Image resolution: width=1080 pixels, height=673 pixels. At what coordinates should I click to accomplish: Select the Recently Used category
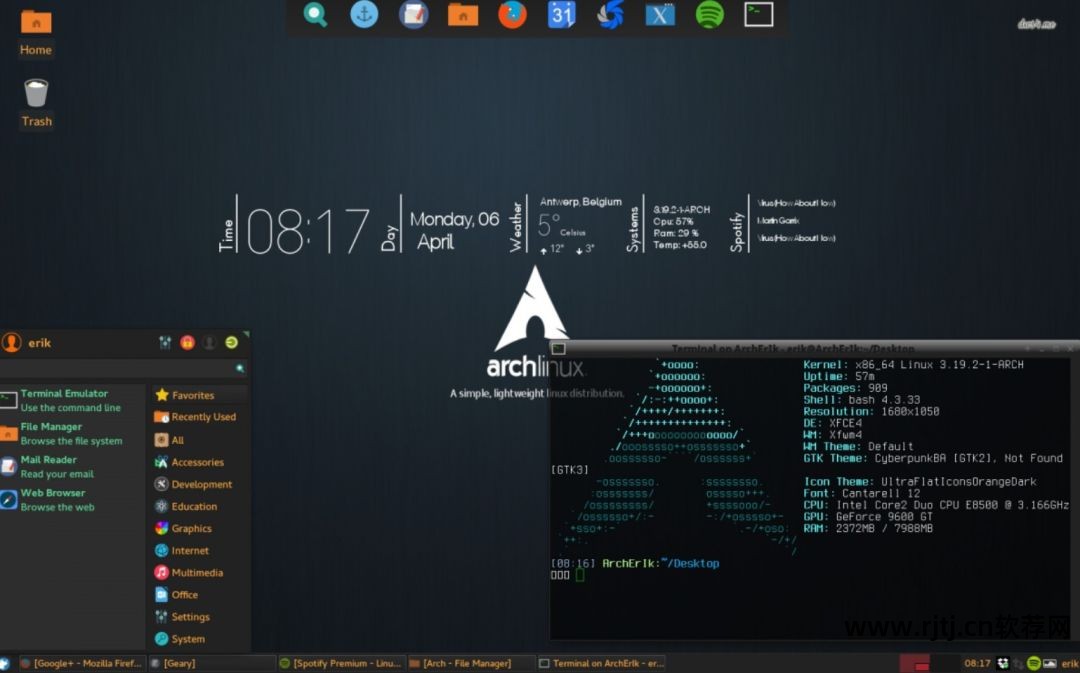point(200,417)
